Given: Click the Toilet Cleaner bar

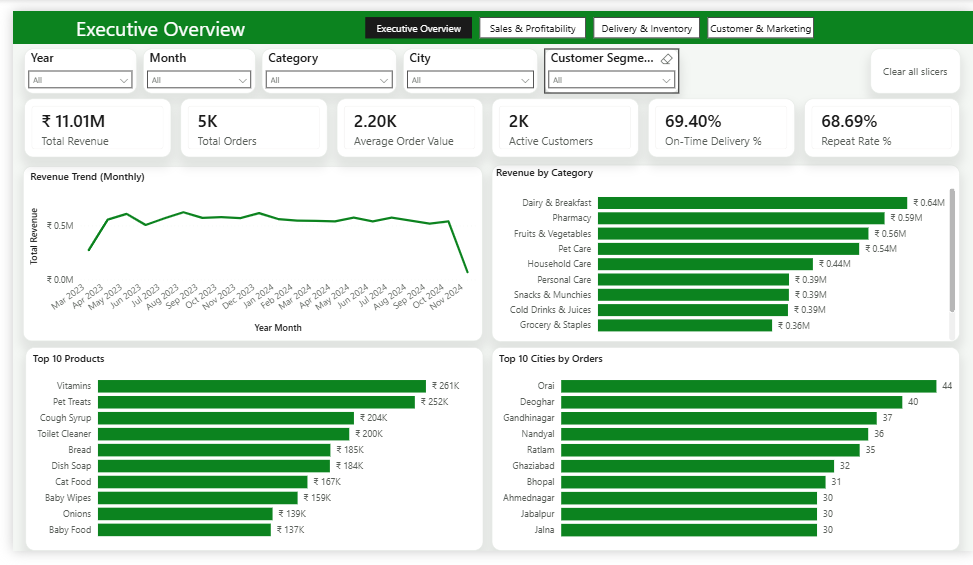Looking at the screenshot, I should (223, 434).
